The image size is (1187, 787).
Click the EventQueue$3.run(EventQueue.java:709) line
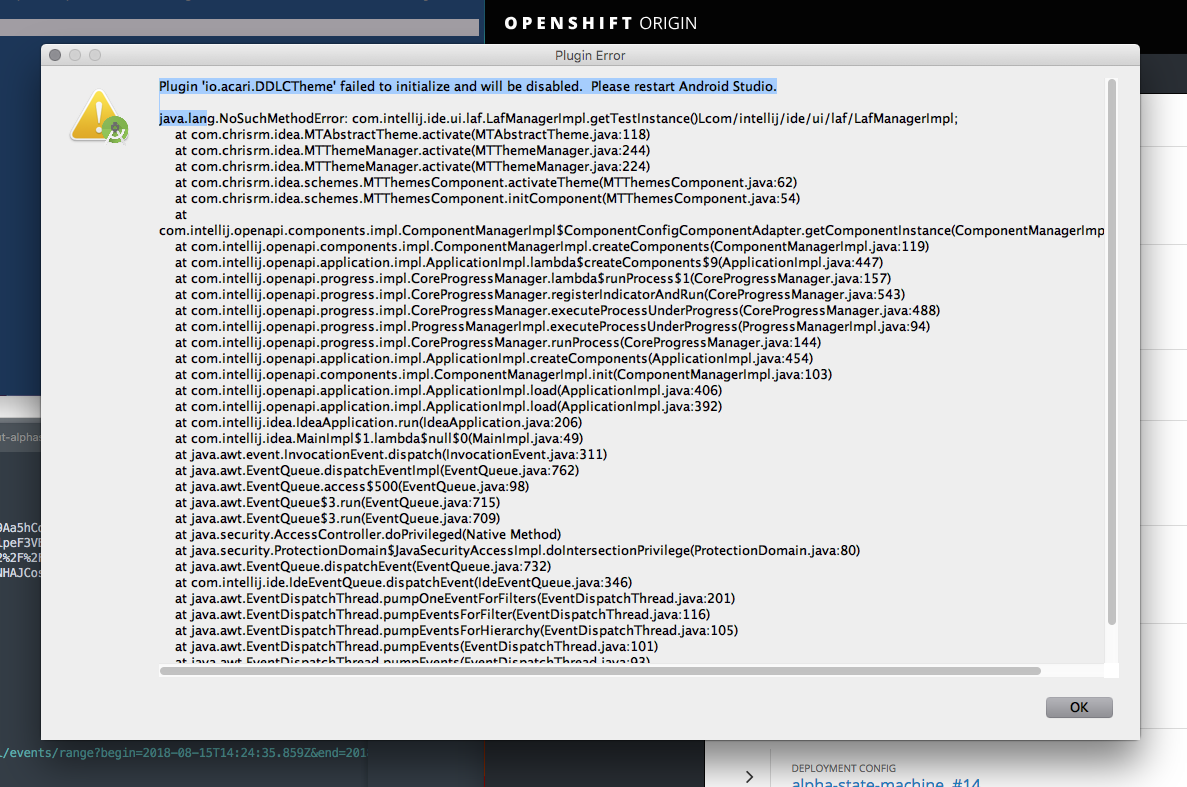click(338, 518)
